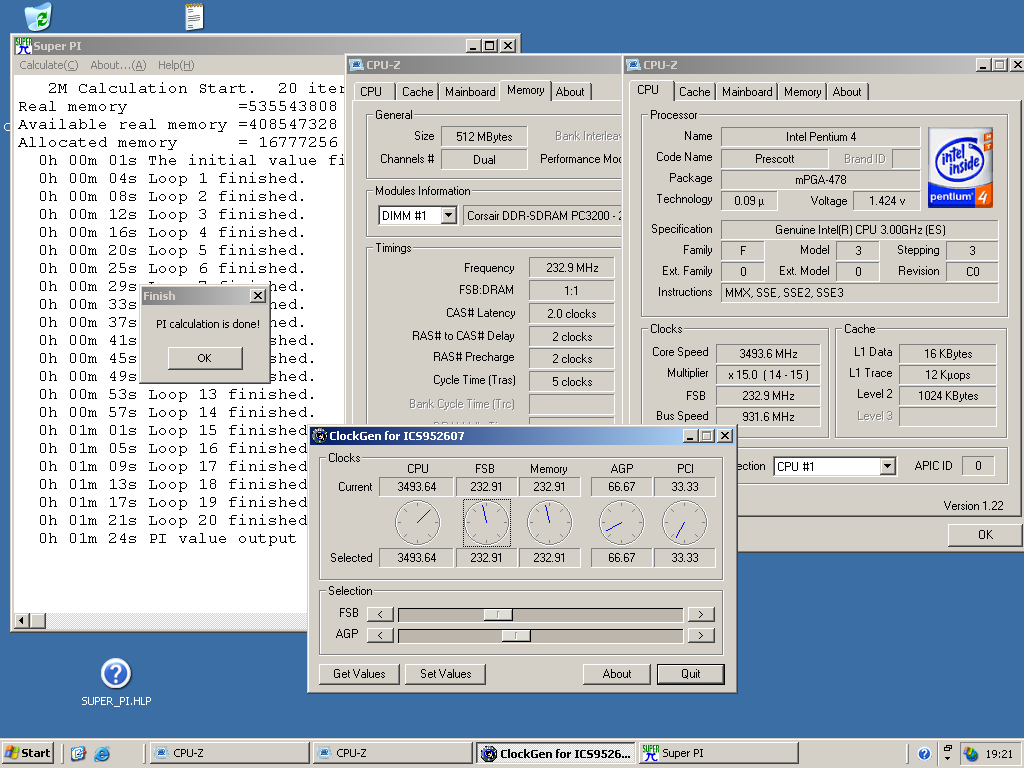Image resolution: width=1024 pixels, height=768 pixels.
Task: Switch to the Mainboard tab in CPU window
Action: tap(747, 92)
